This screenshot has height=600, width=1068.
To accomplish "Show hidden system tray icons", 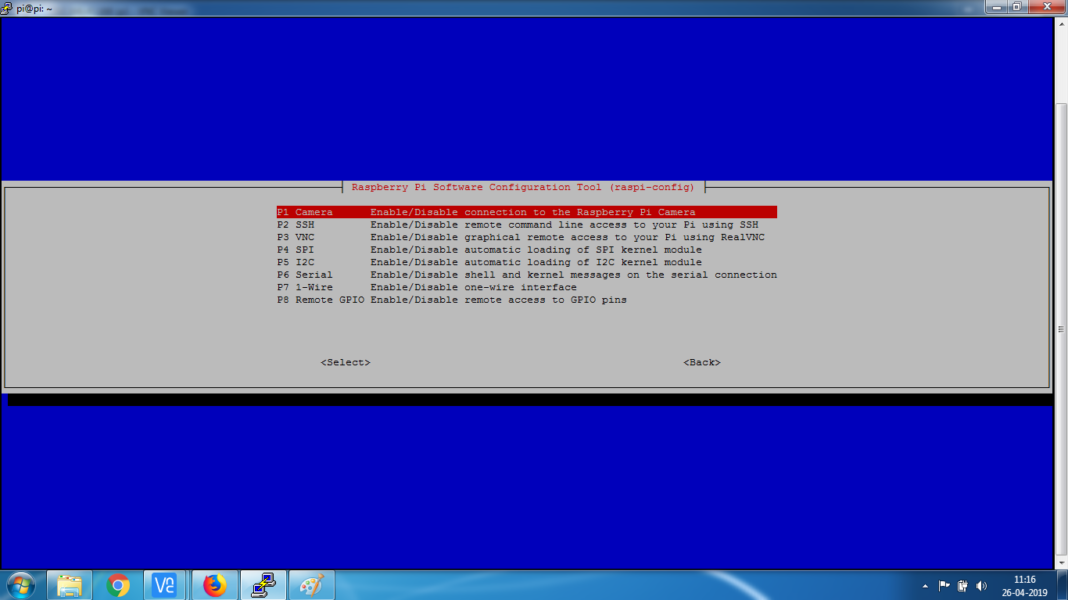I will pos(924,586).
